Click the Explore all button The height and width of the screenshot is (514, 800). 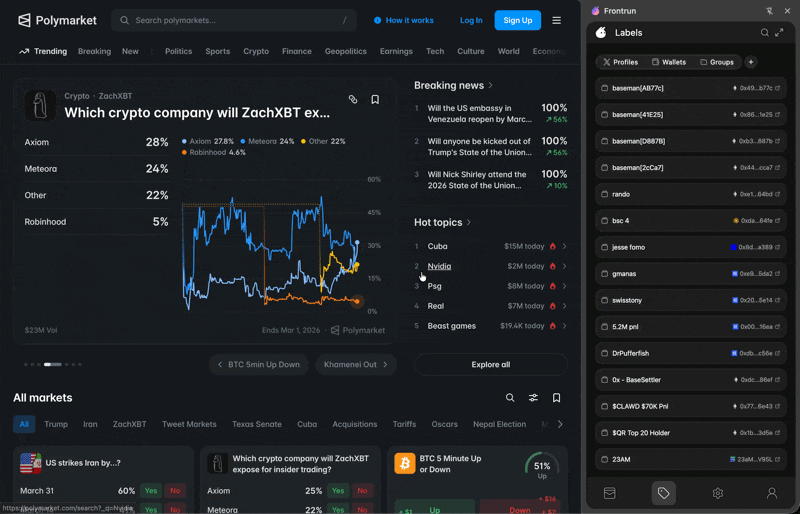tap(491, 364)
